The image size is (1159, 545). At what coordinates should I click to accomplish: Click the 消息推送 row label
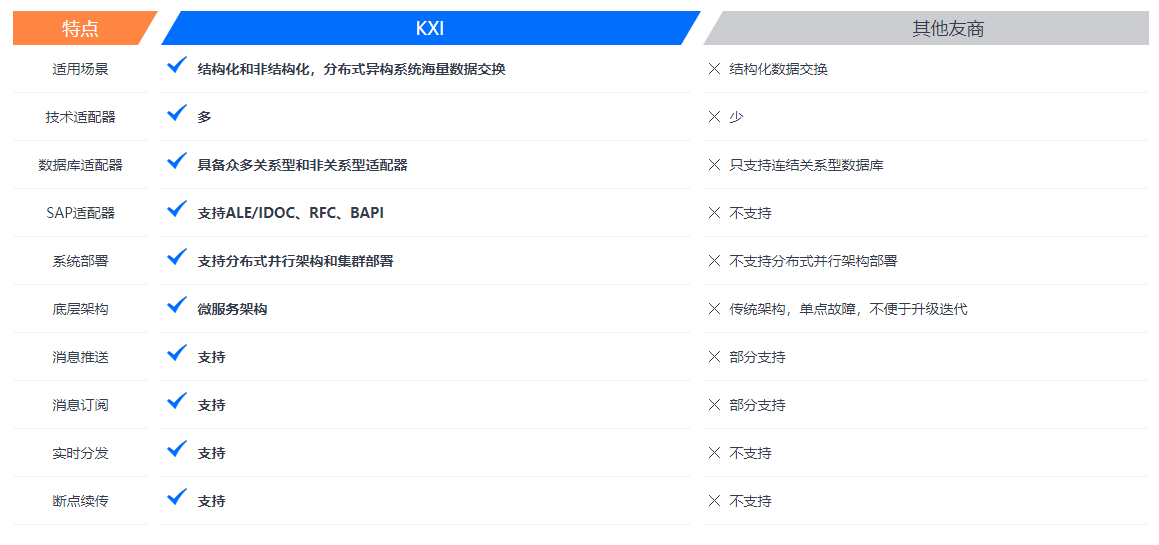(81, 357)
